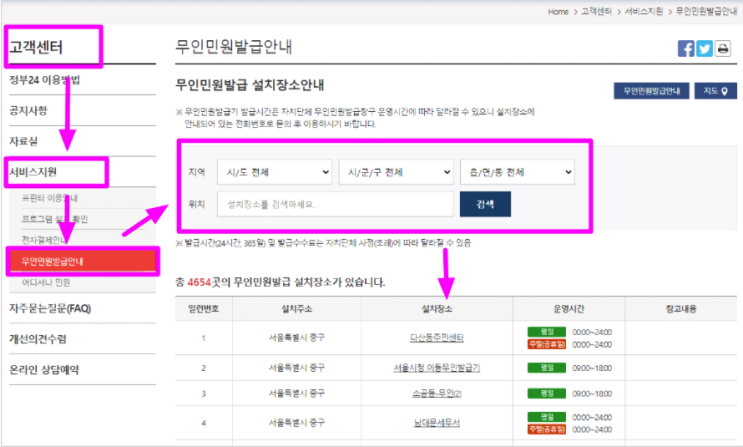
Task: Click 설치주소 column header
Action: pos(297,309)
